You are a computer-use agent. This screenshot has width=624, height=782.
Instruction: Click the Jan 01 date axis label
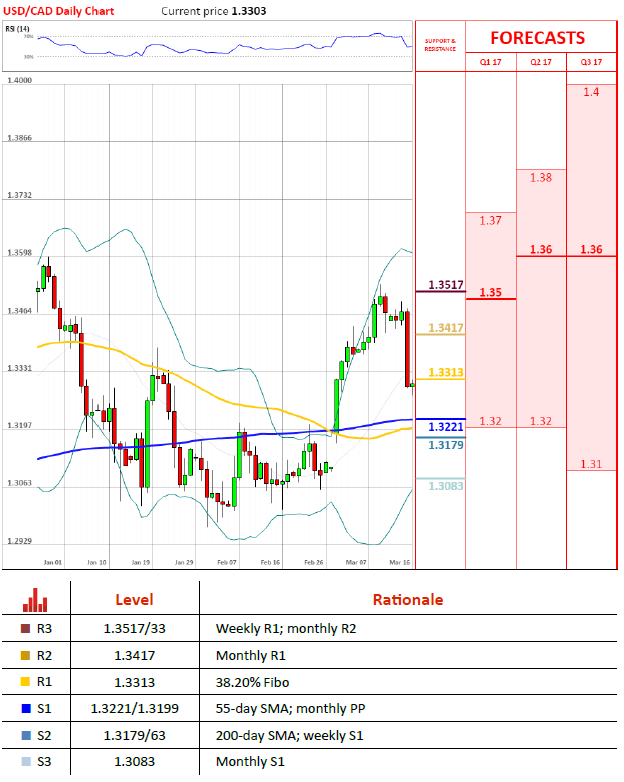click(53, 562)
